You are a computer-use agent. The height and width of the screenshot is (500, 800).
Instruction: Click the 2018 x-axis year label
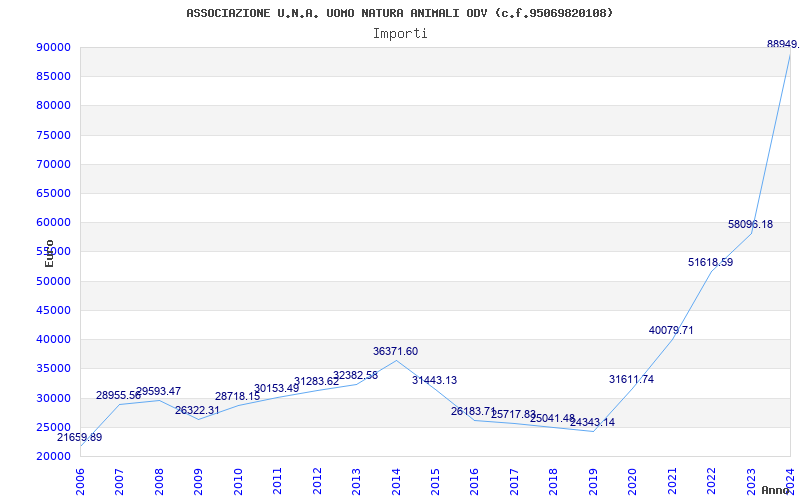coord(554,482)
